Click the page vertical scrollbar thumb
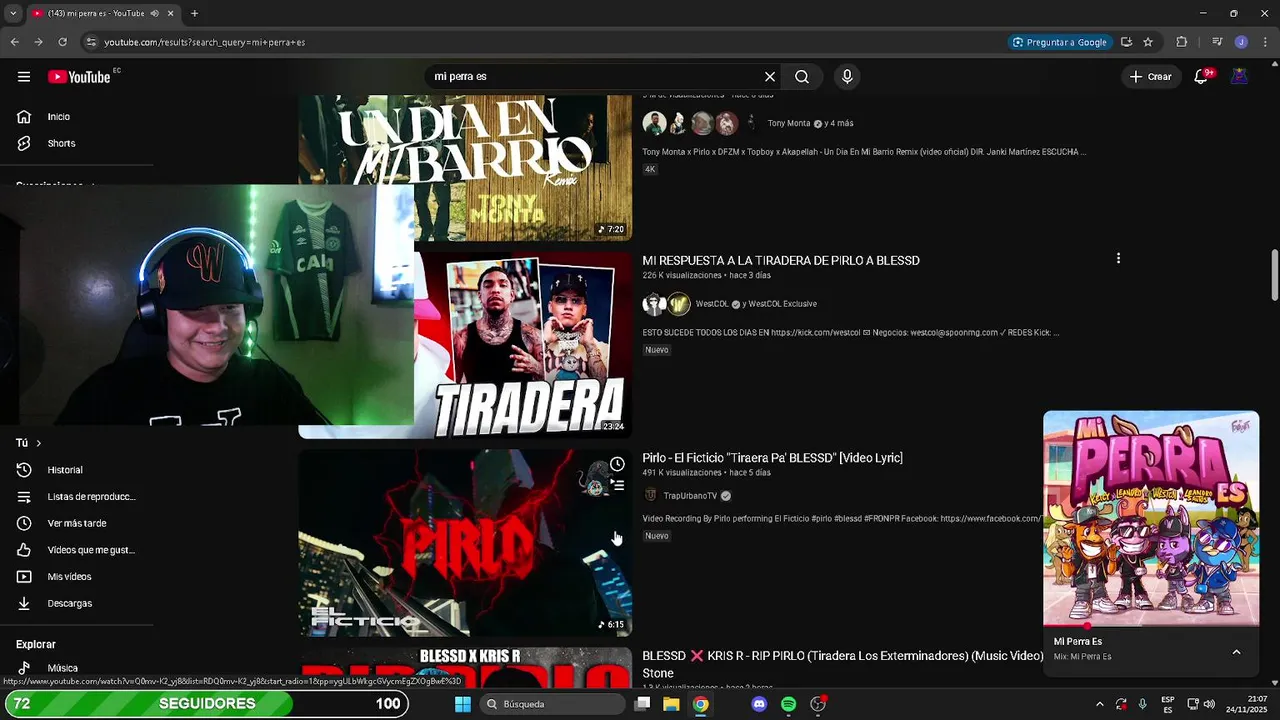Image resolution: width=1280 pixels, height=720 pixels. (1275, 274)
